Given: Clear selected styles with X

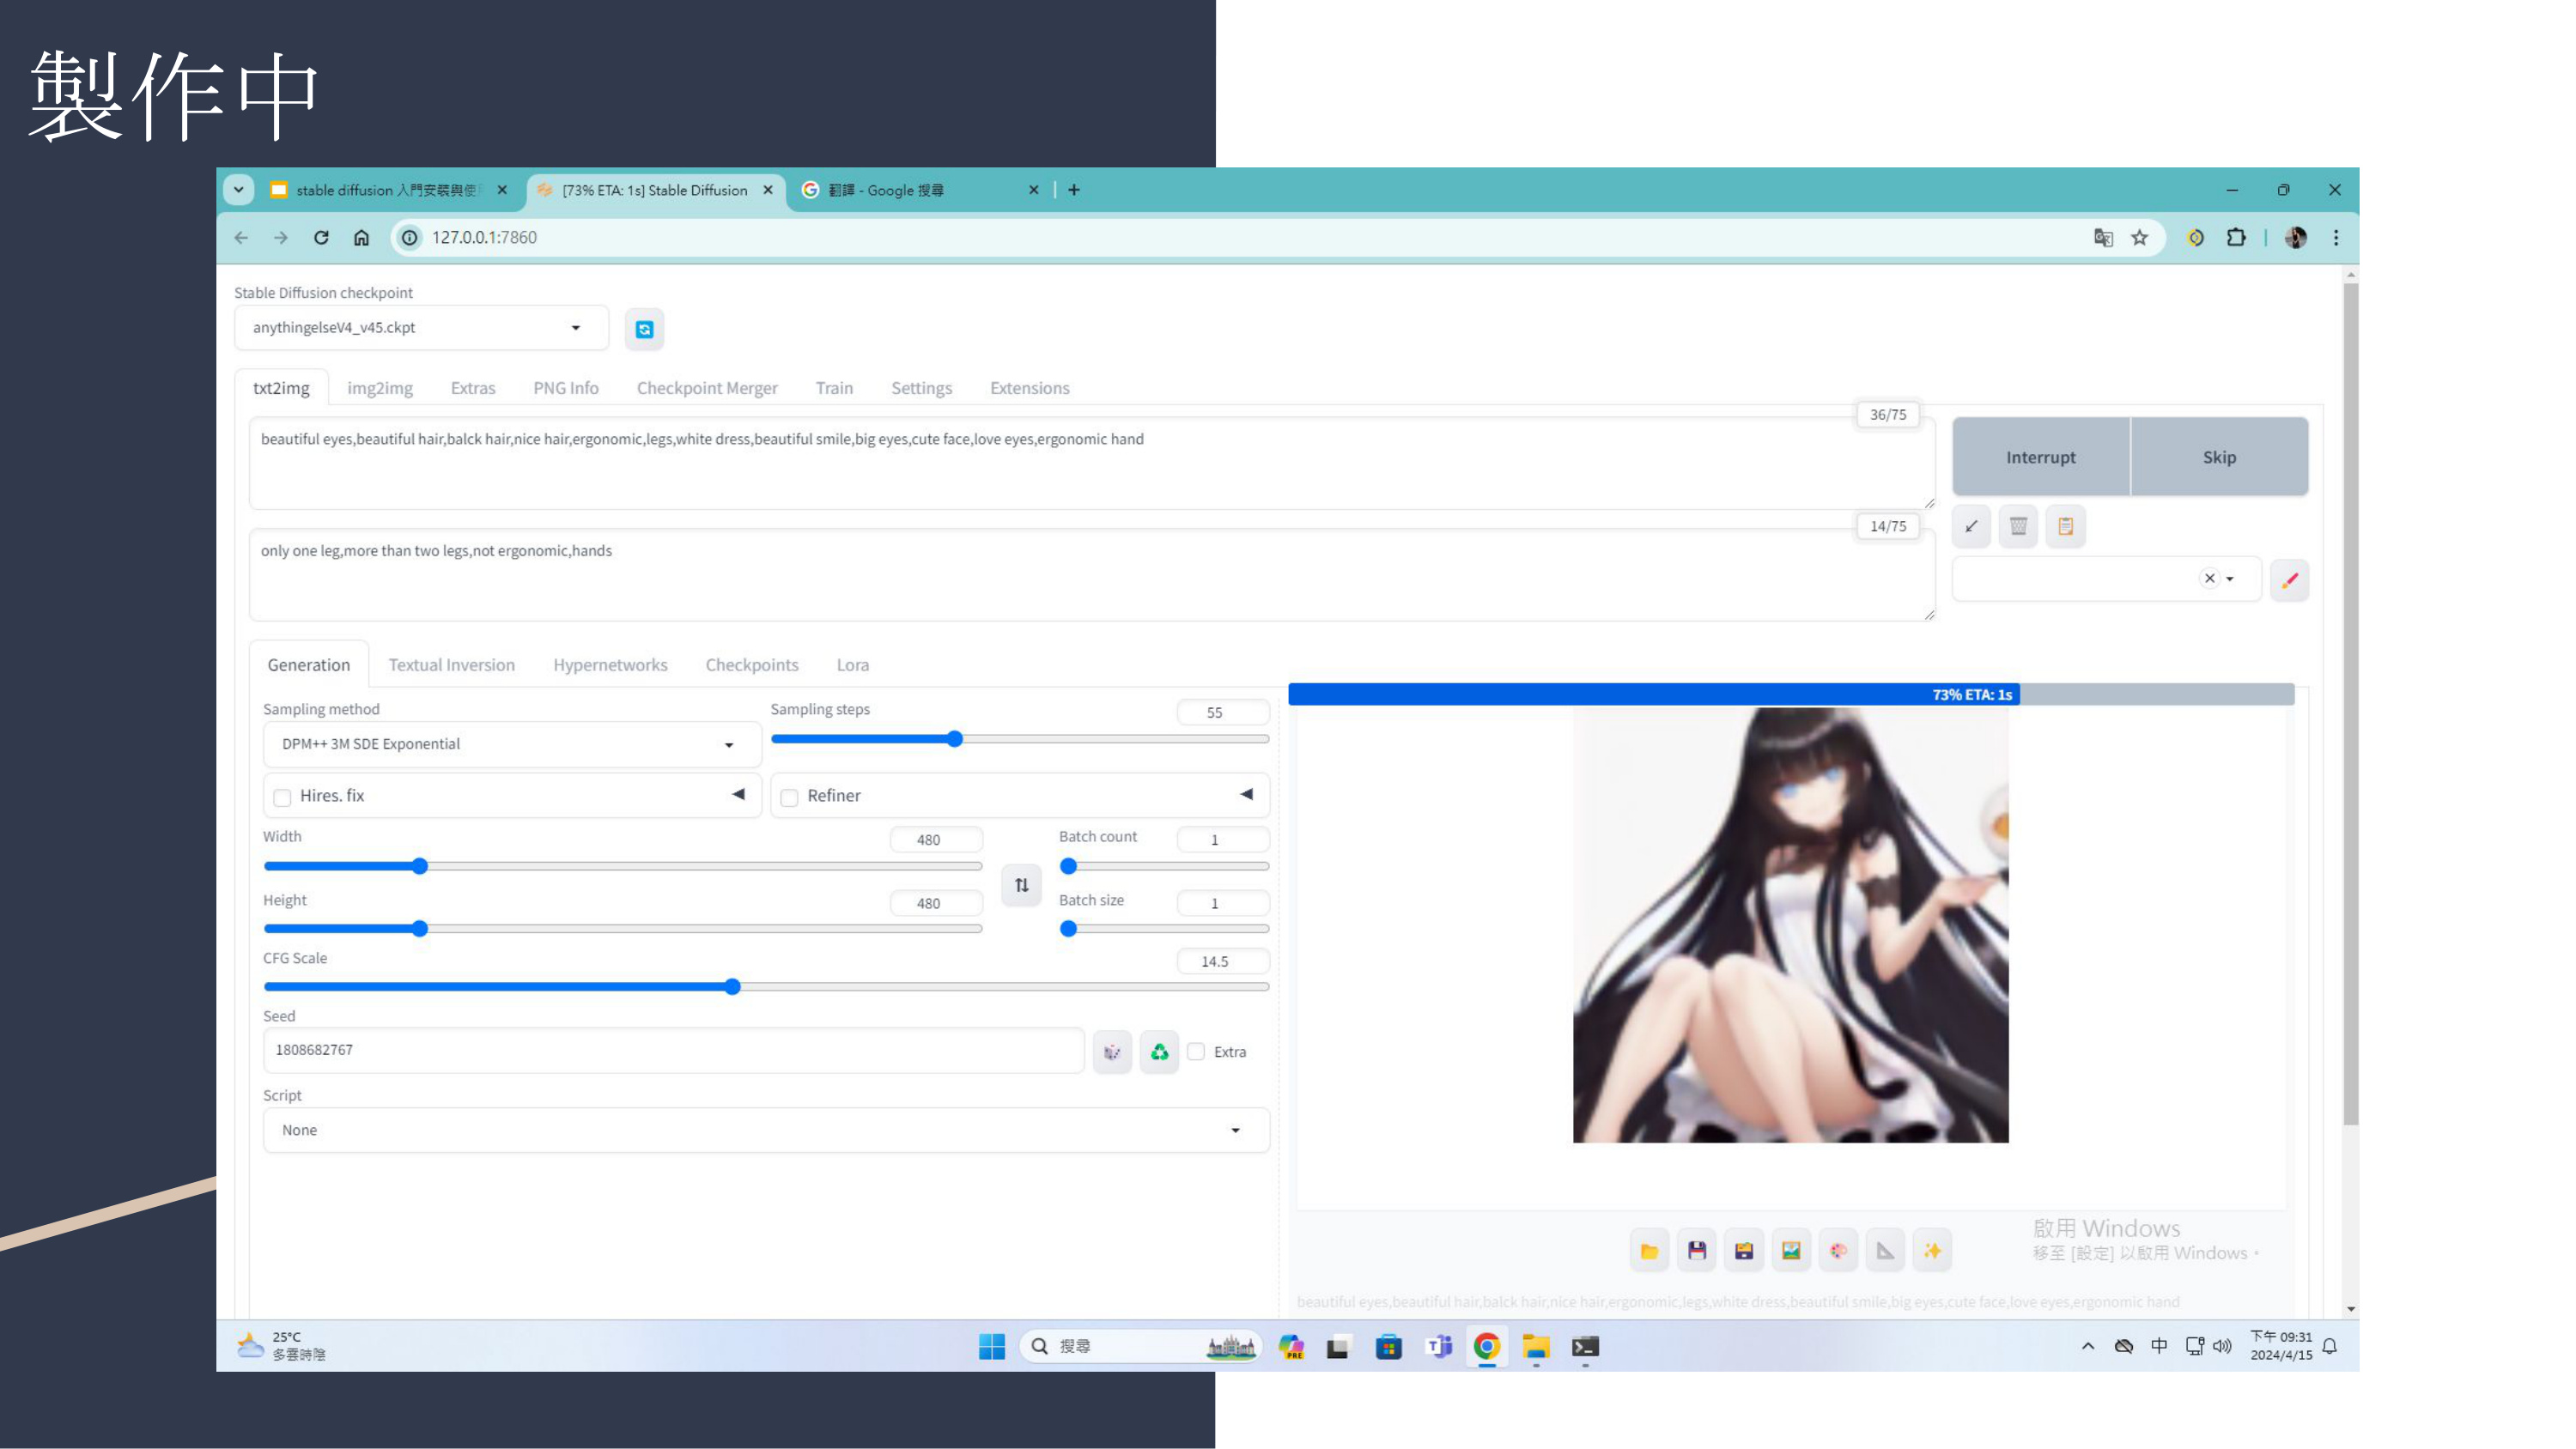Looking at the screenshot, I should pos(2209,579).
